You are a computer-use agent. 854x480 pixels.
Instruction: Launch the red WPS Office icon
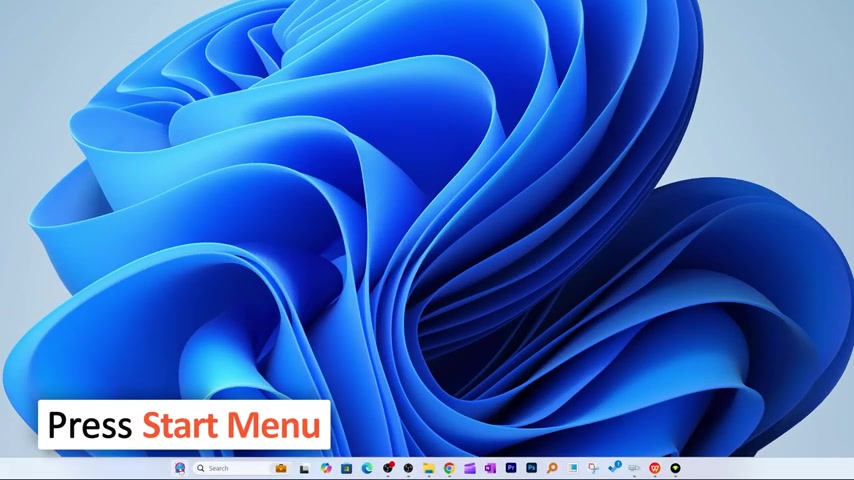click(x=655, y=468)
